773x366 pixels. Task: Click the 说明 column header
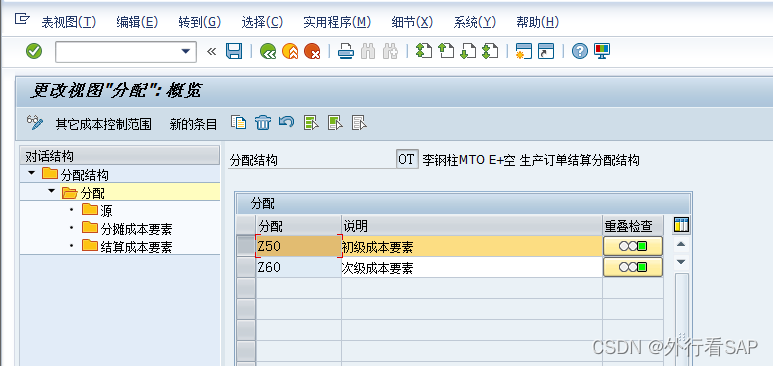(472, 225)
